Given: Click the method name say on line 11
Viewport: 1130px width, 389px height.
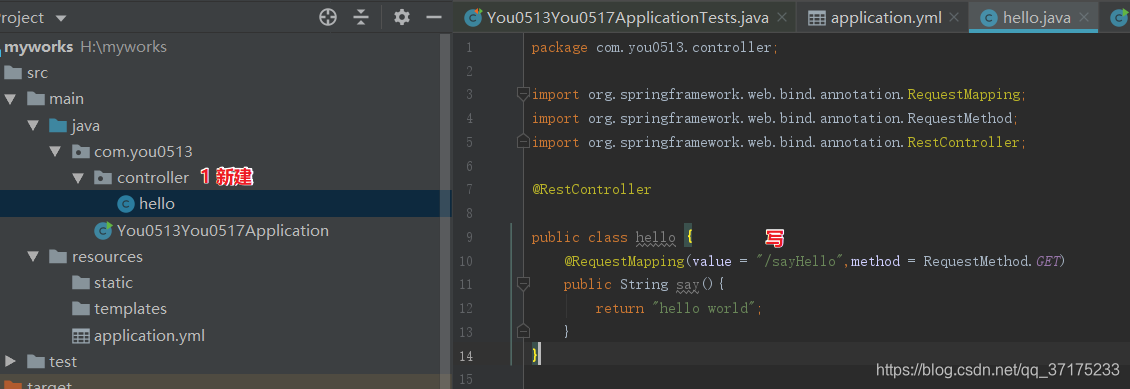Looking at the screenshot, I should point(688,285).
